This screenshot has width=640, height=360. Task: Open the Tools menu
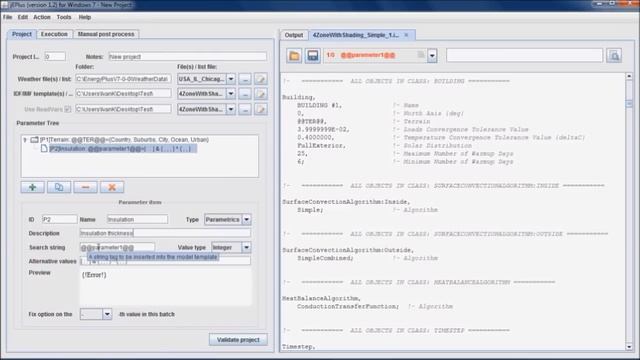64,17
